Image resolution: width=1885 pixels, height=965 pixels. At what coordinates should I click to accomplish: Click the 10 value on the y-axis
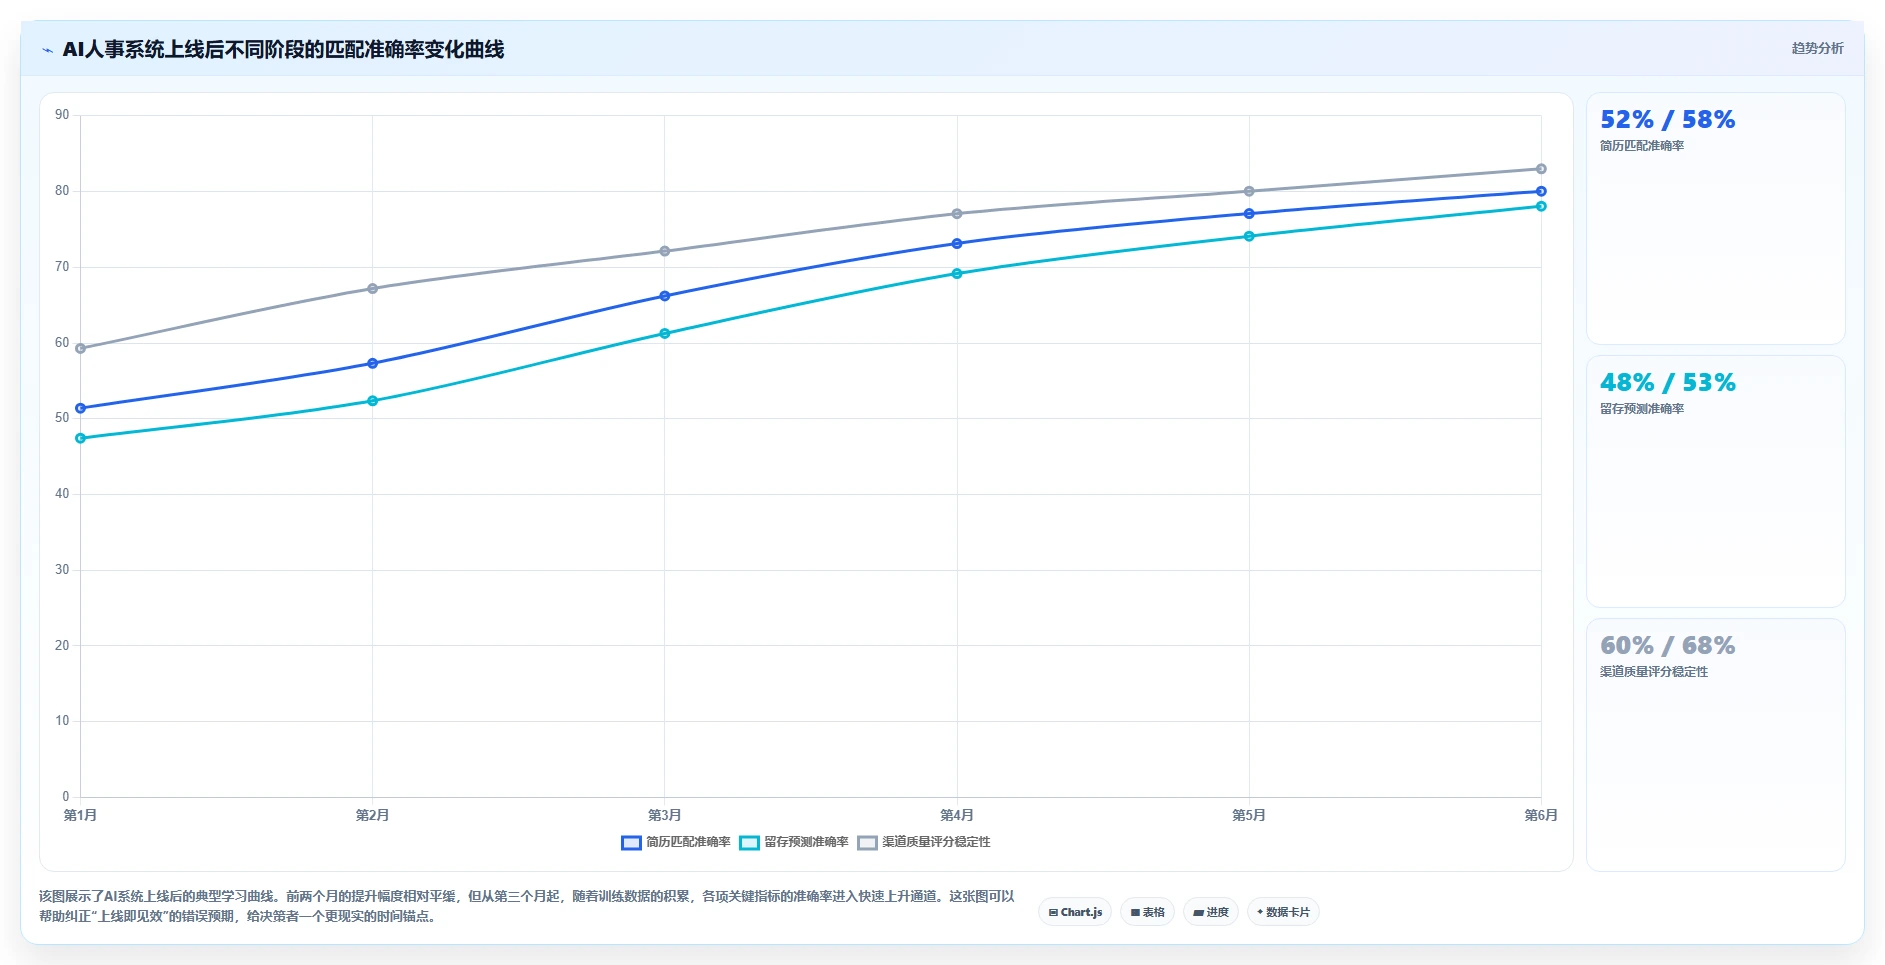(x=62, y=721)
